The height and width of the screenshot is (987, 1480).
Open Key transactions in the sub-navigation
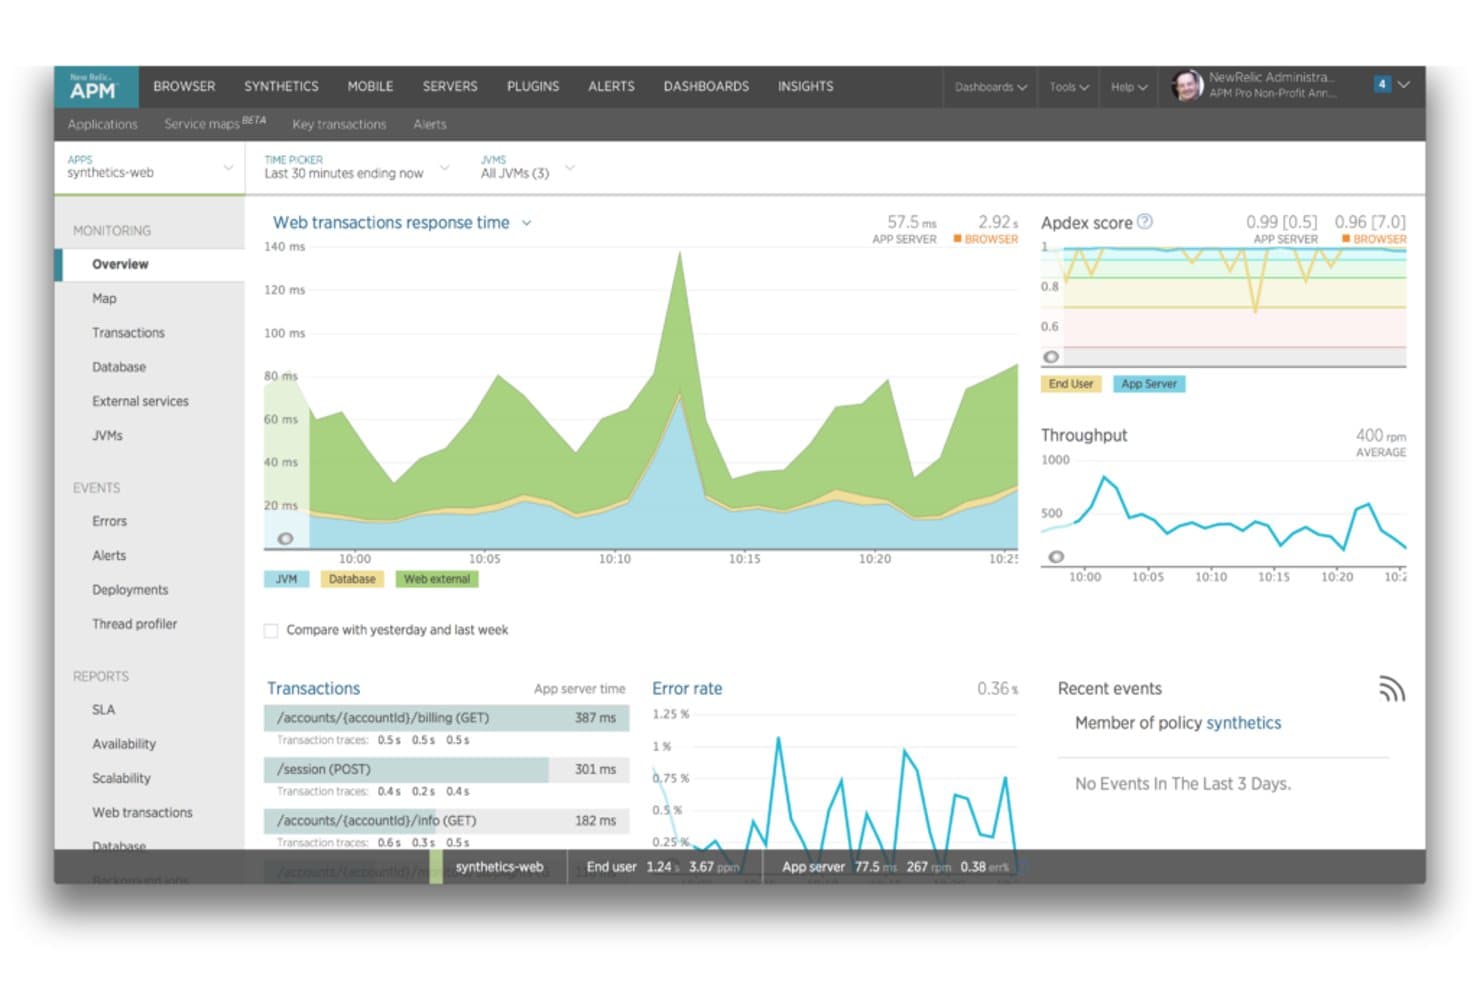(339, 125)
